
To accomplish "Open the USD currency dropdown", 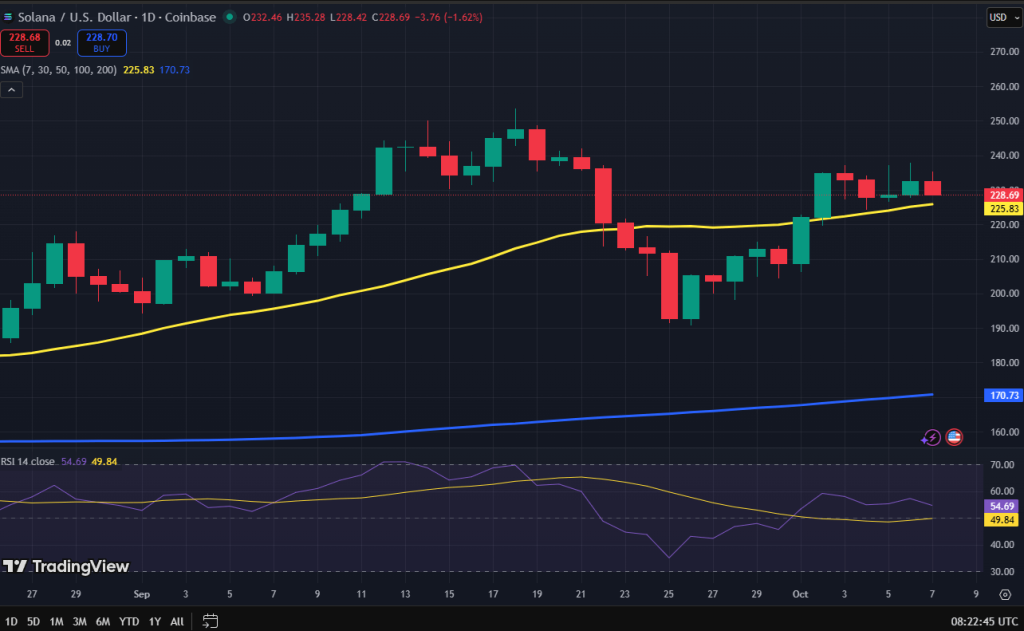I will pyautogui.click(x=1004, y=17).
